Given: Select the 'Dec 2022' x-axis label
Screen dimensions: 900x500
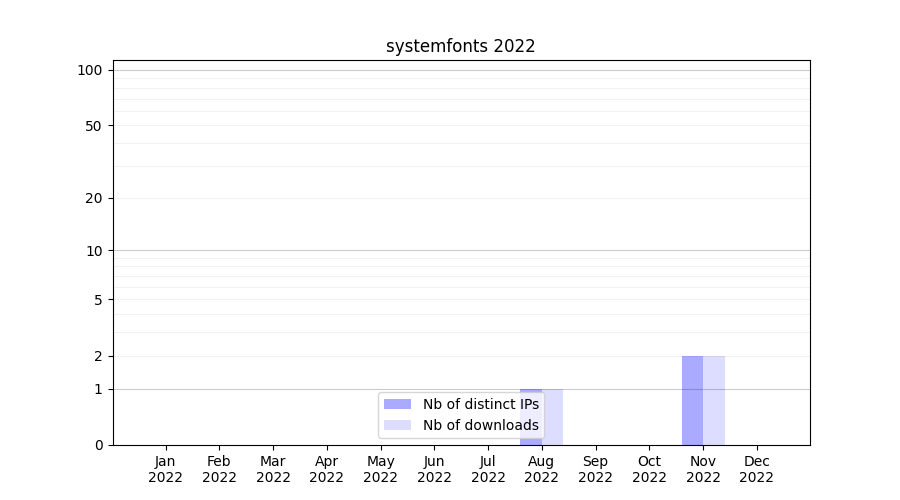Looking at the screenshot, I should [x=756, y=469].
